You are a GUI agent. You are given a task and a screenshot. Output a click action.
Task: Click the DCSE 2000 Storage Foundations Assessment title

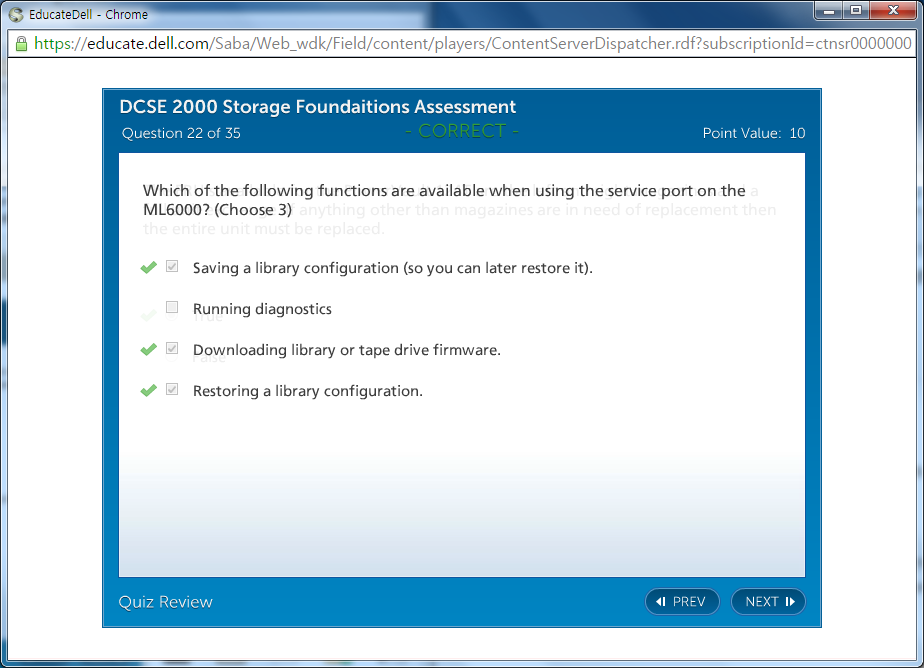(x=317, y=107)
